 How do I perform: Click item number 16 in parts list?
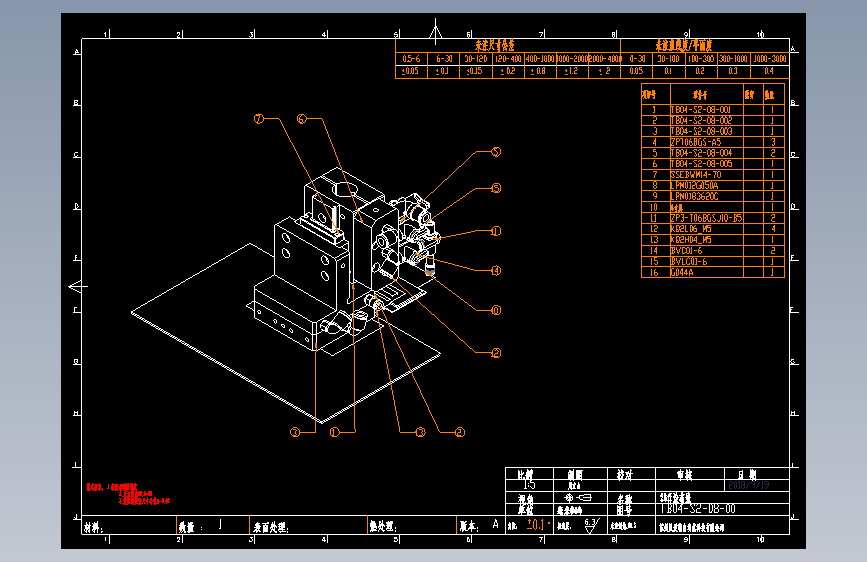point(654,272)
